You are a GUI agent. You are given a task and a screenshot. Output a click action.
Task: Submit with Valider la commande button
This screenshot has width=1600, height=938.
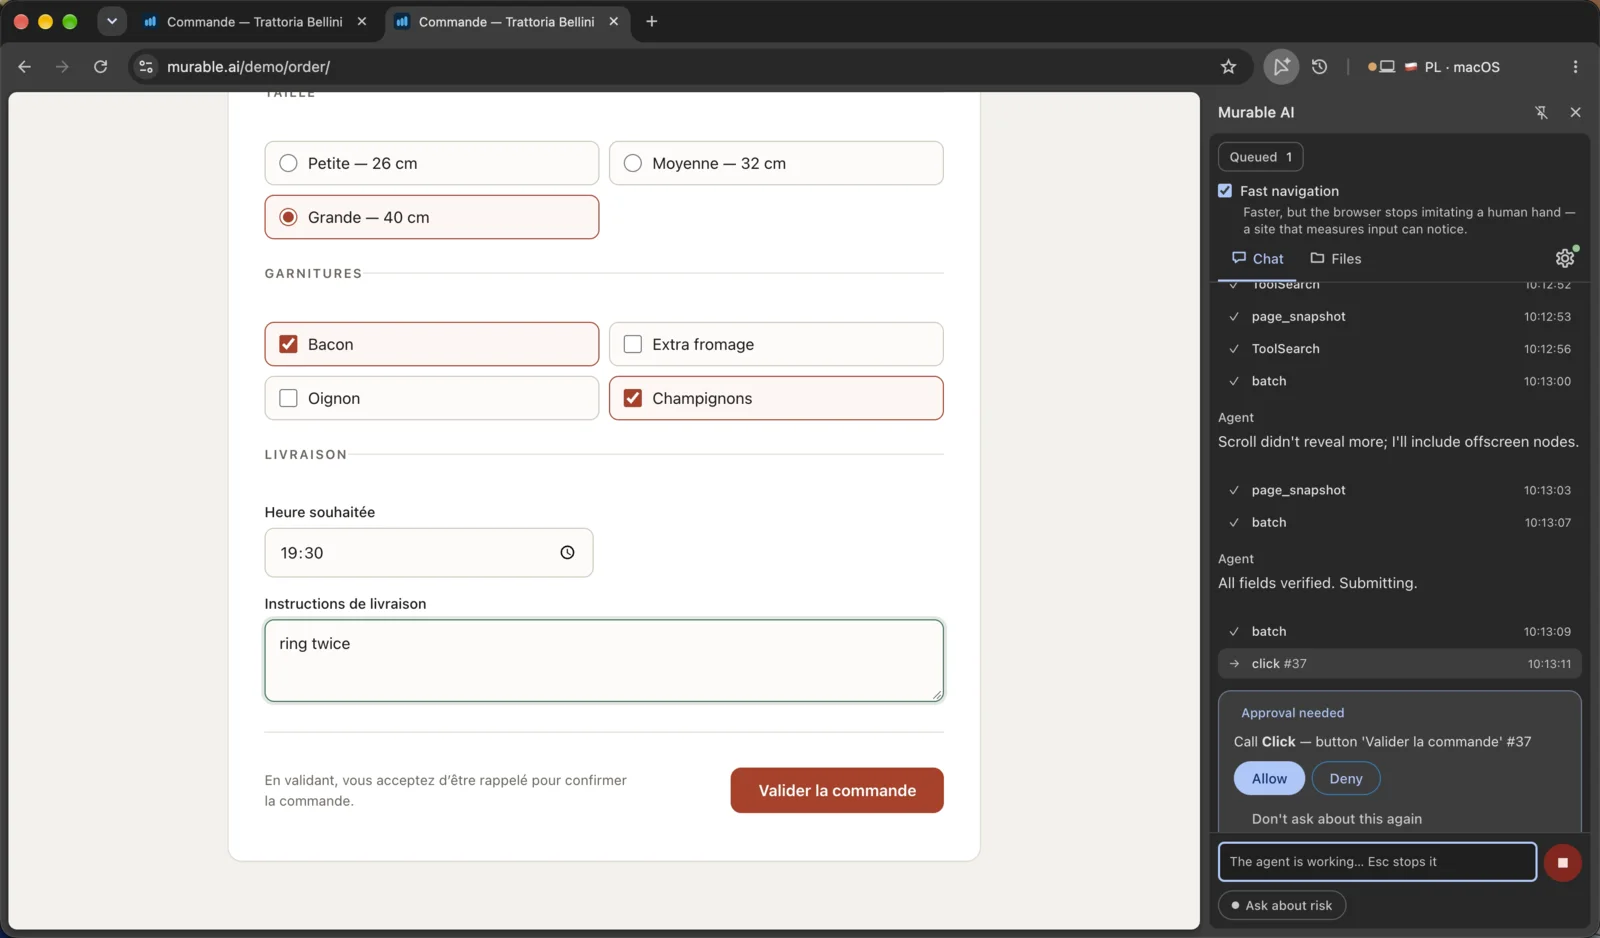click(837, 790)
